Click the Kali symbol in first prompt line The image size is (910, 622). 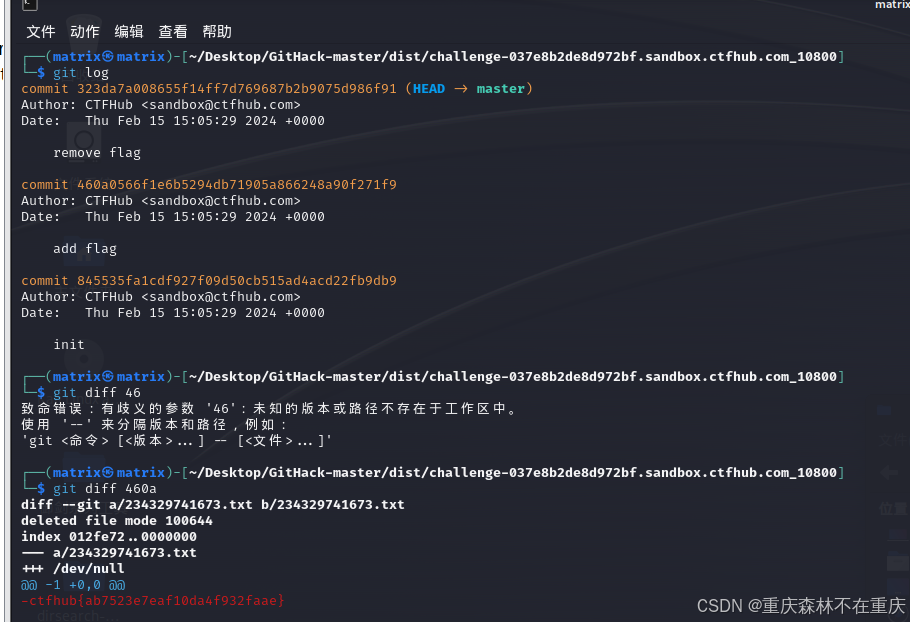pyautogui.click(x=108, y=56)
